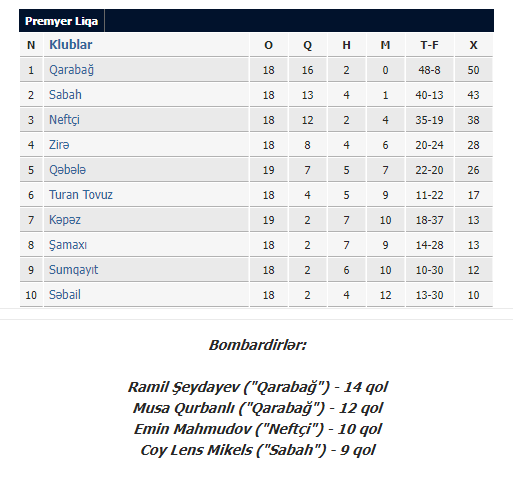This screenshot has width=513, height=497.
Task: Click the T-F goals column header
Action: (429, 45)
